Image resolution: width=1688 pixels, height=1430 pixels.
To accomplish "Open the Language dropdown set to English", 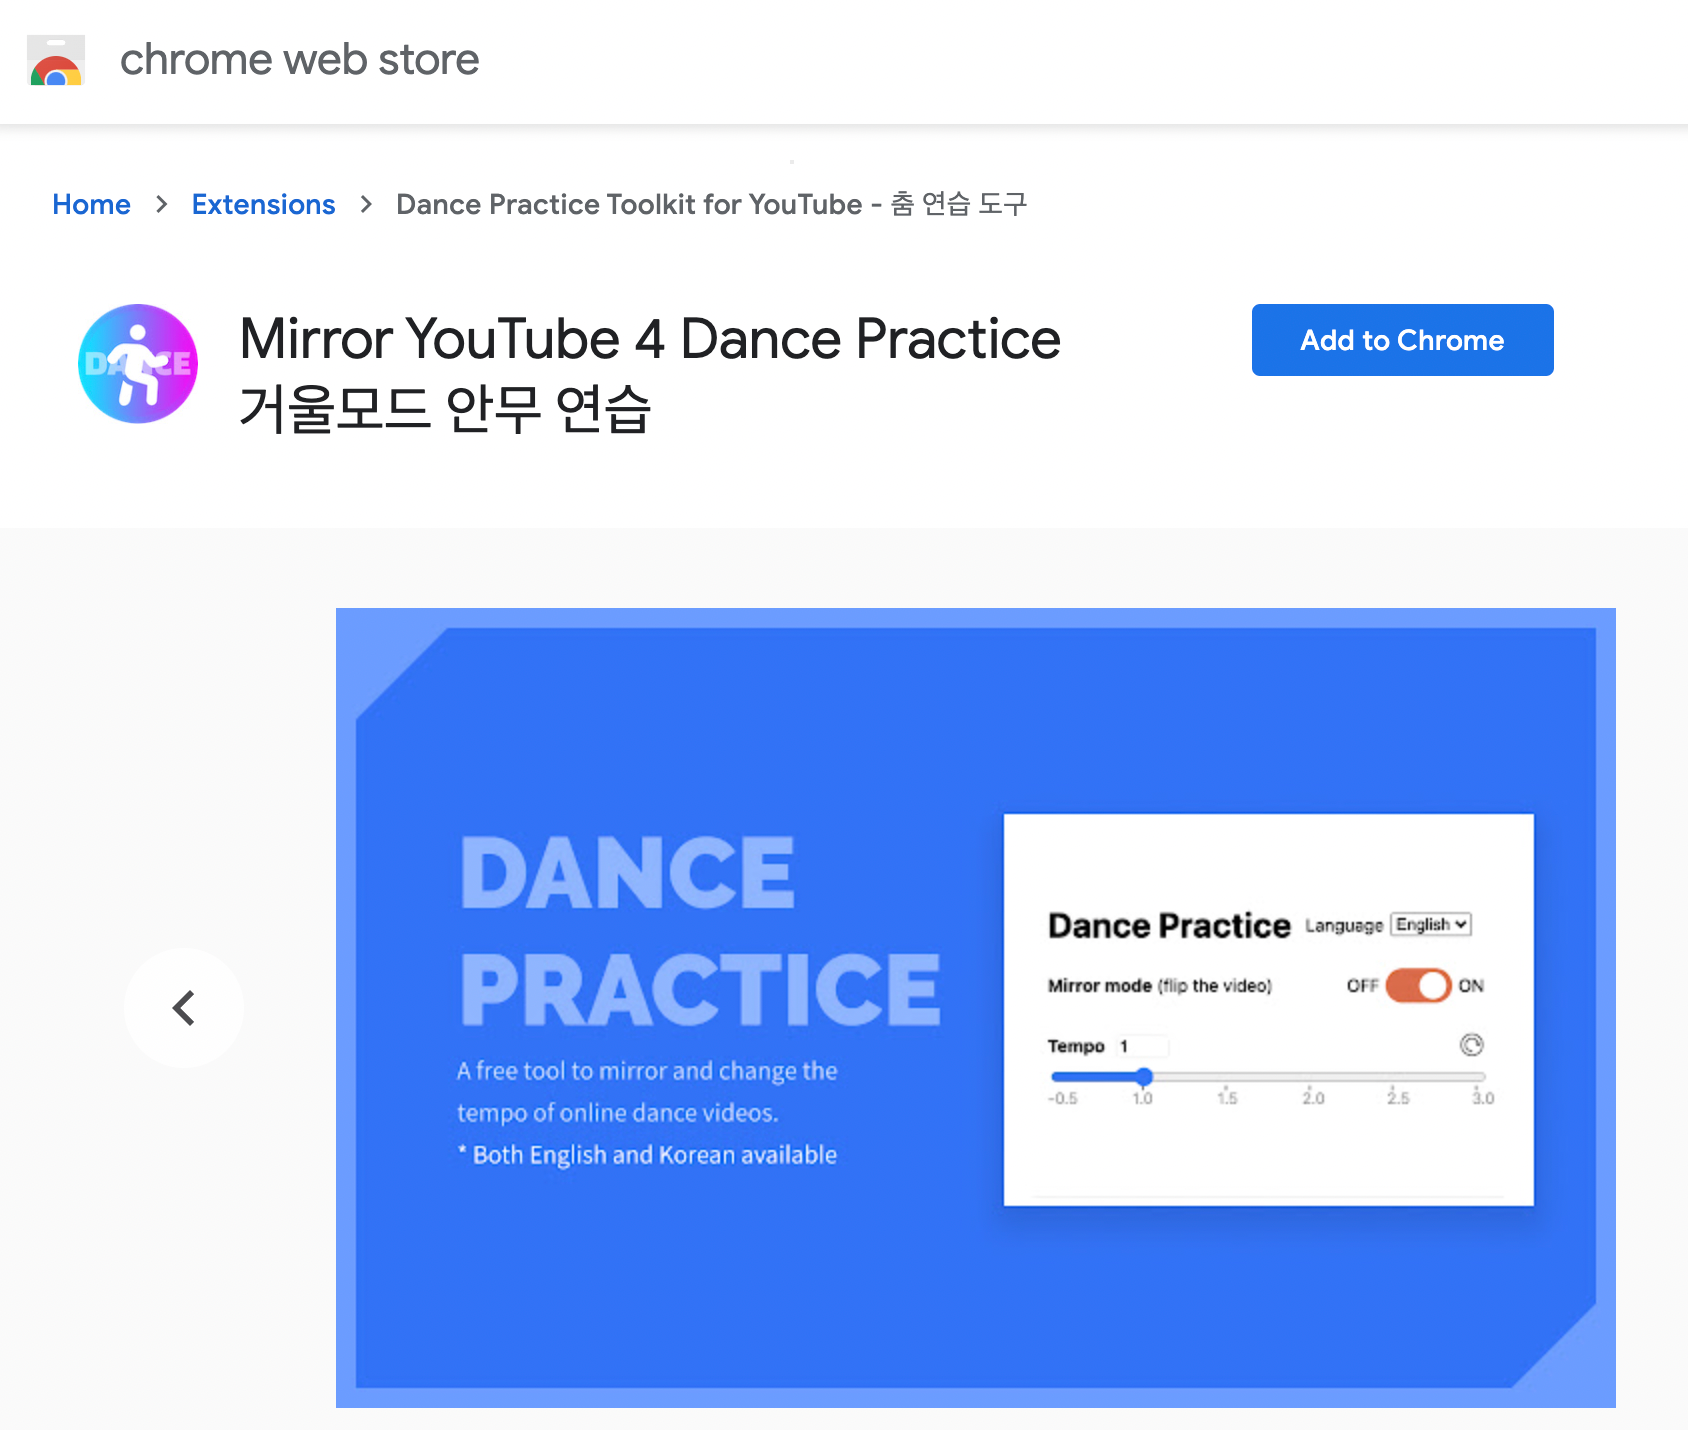I will tap(1430, 925).
